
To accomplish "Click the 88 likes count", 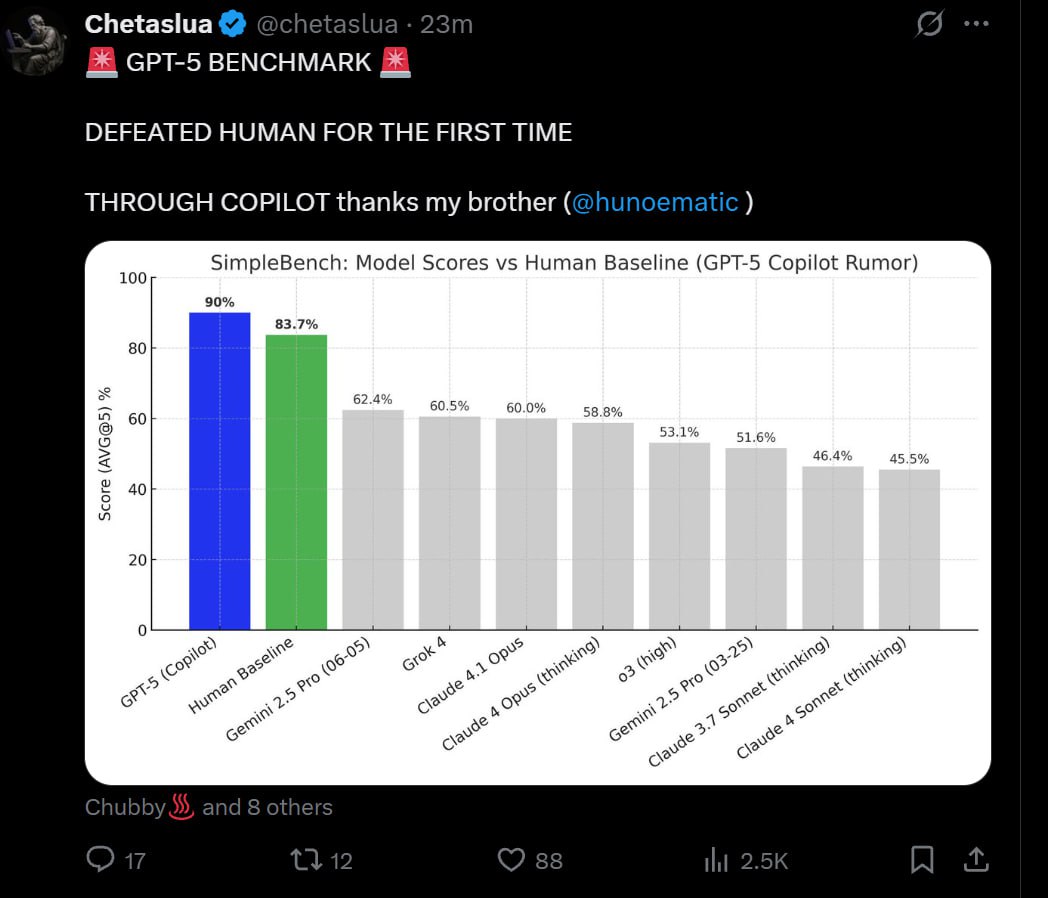I will [549, 861].
